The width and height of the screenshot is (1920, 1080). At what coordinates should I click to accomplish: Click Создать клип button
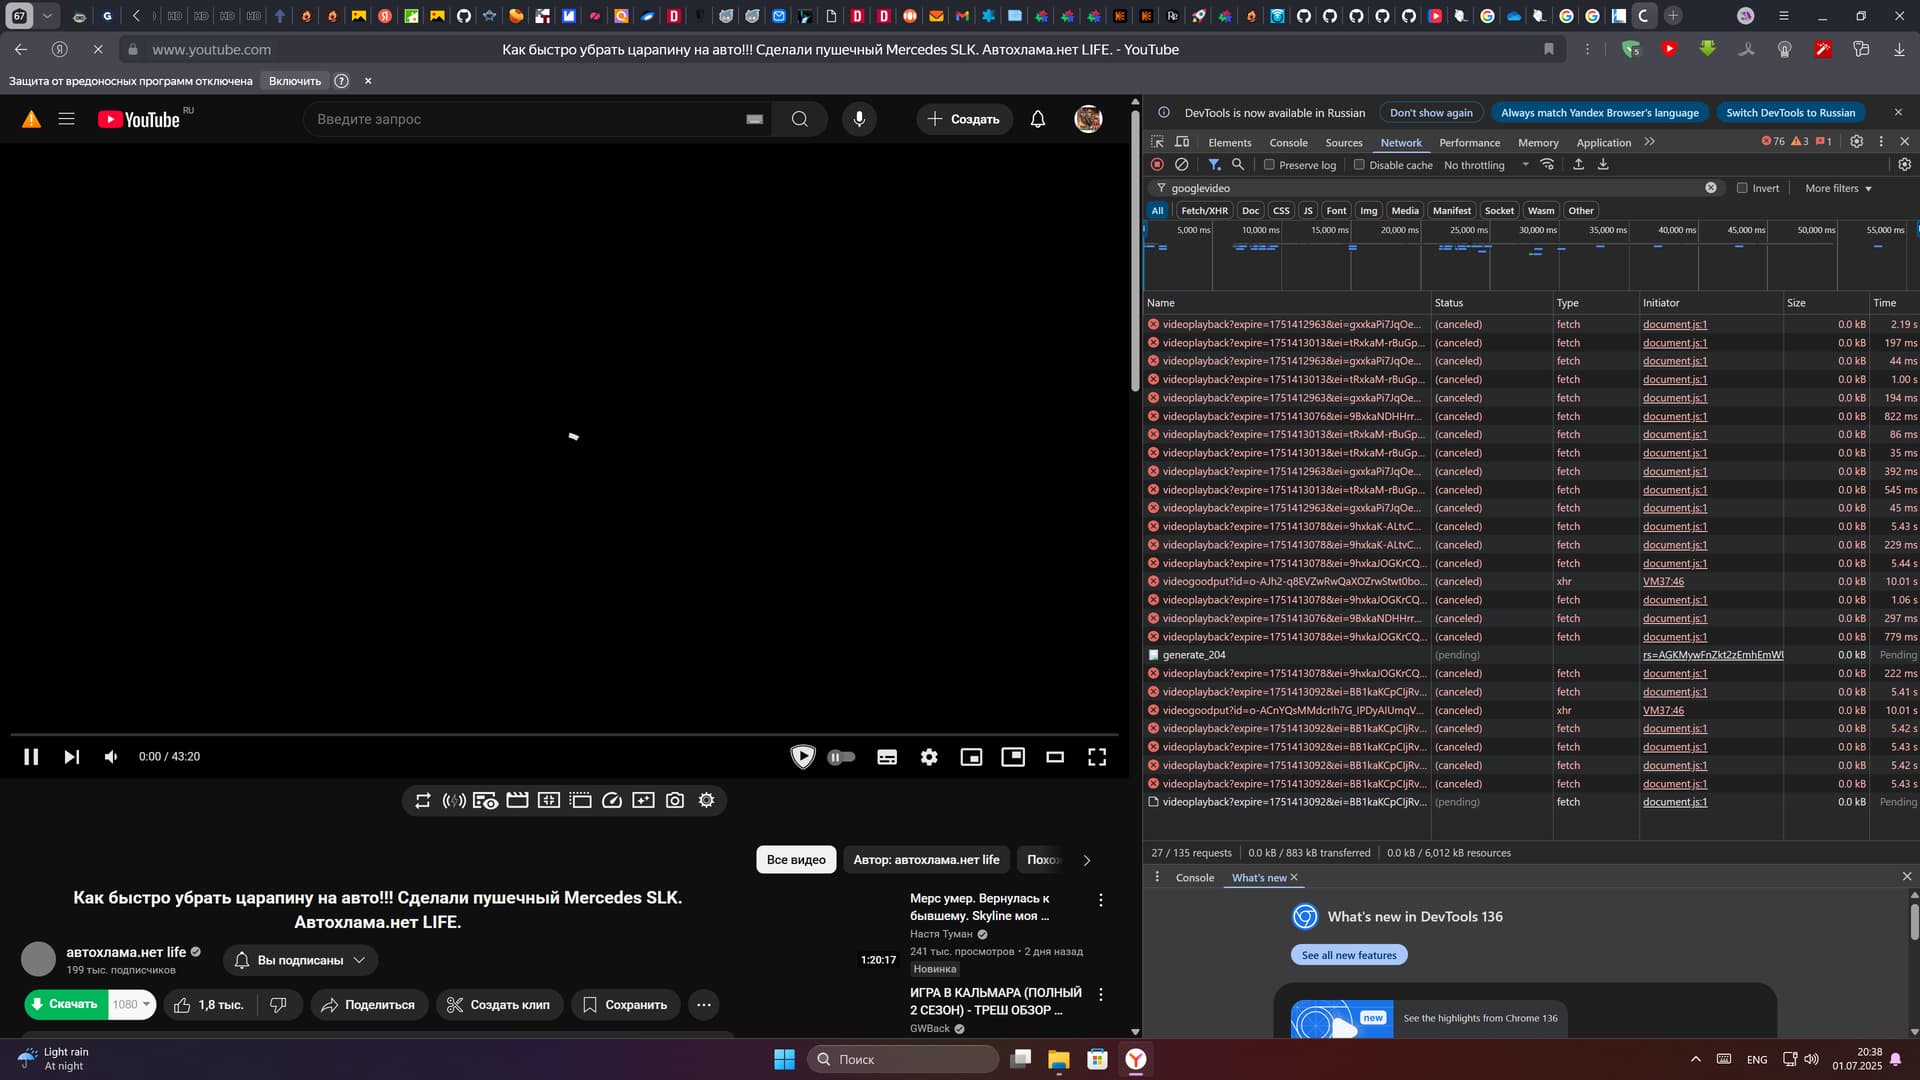498,1005
